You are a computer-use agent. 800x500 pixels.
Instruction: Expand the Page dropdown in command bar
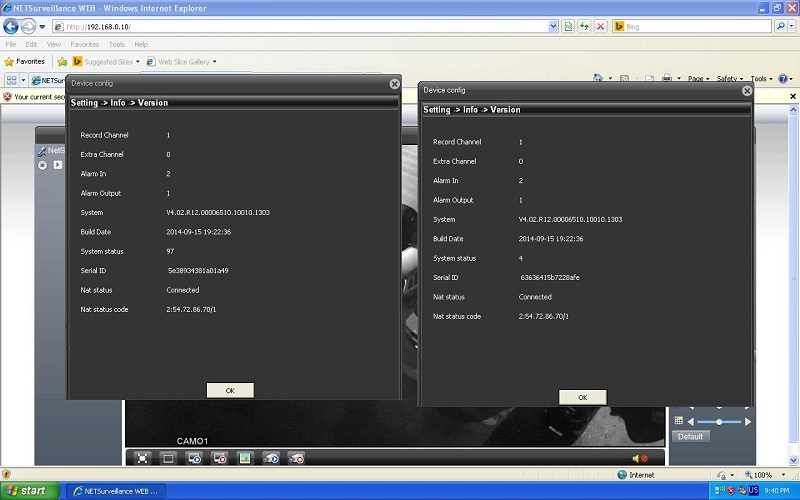699,79
